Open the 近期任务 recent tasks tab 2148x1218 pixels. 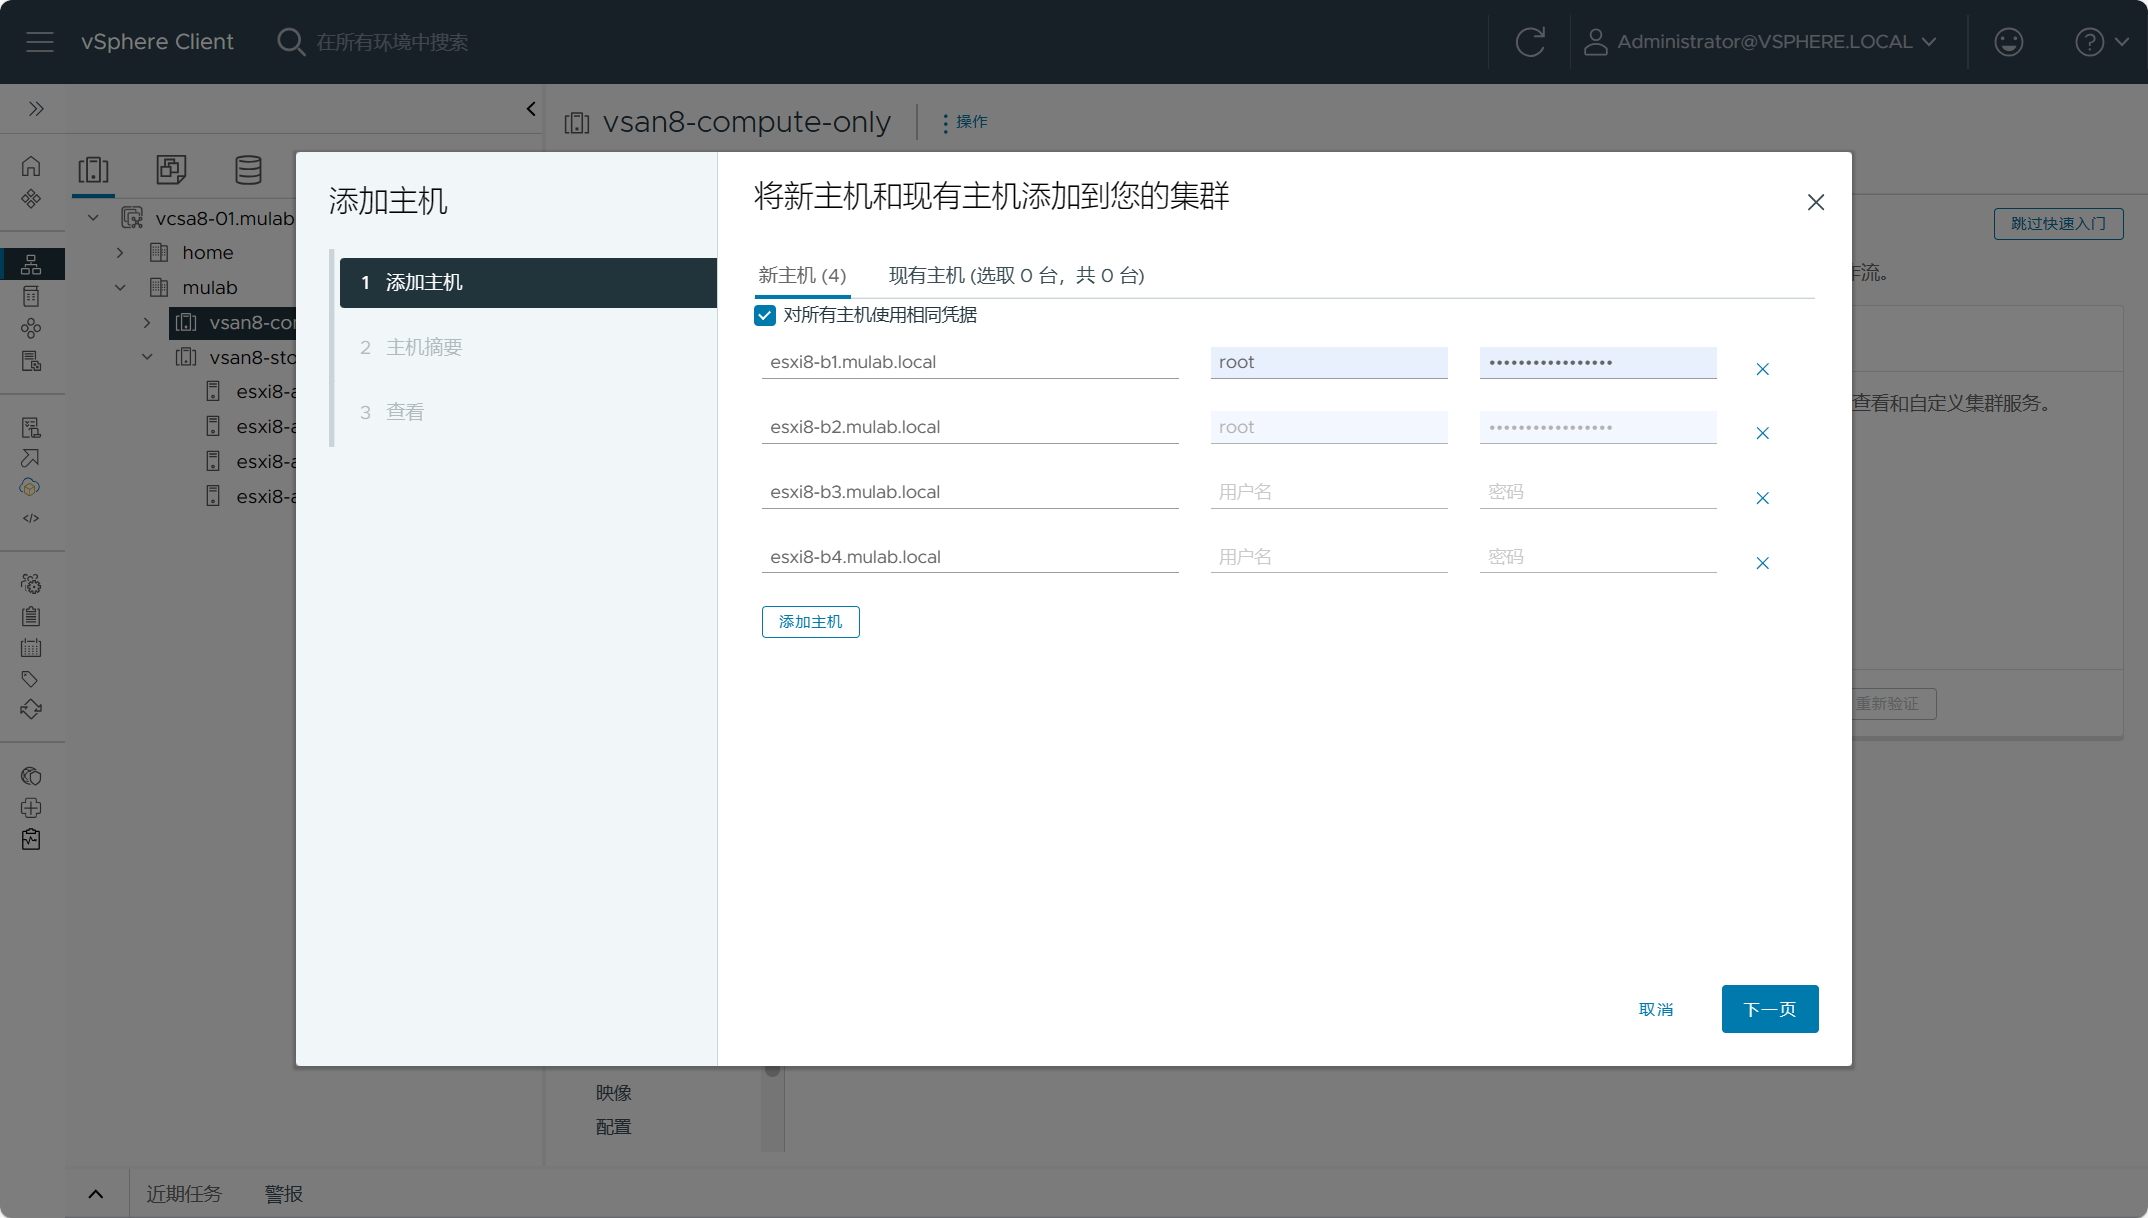tap(184, 1194)
